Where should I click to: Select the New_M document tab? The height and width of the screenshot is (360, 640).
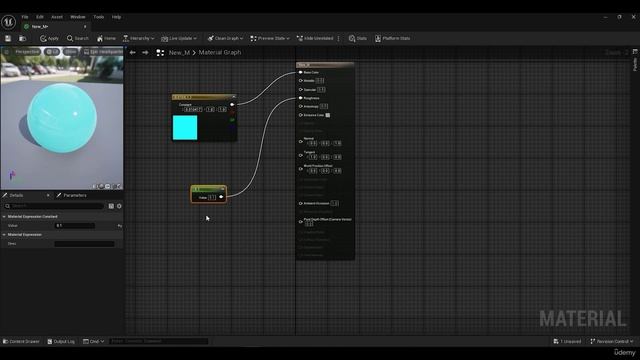[55, 27]
